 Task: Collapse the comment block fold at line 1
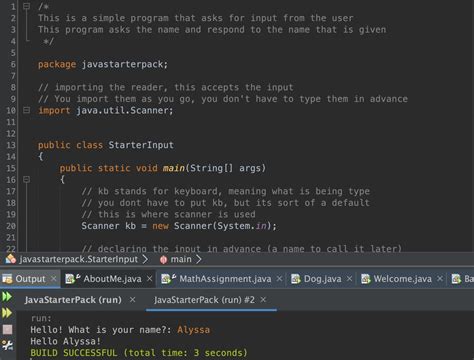click(x=26, y=6)
